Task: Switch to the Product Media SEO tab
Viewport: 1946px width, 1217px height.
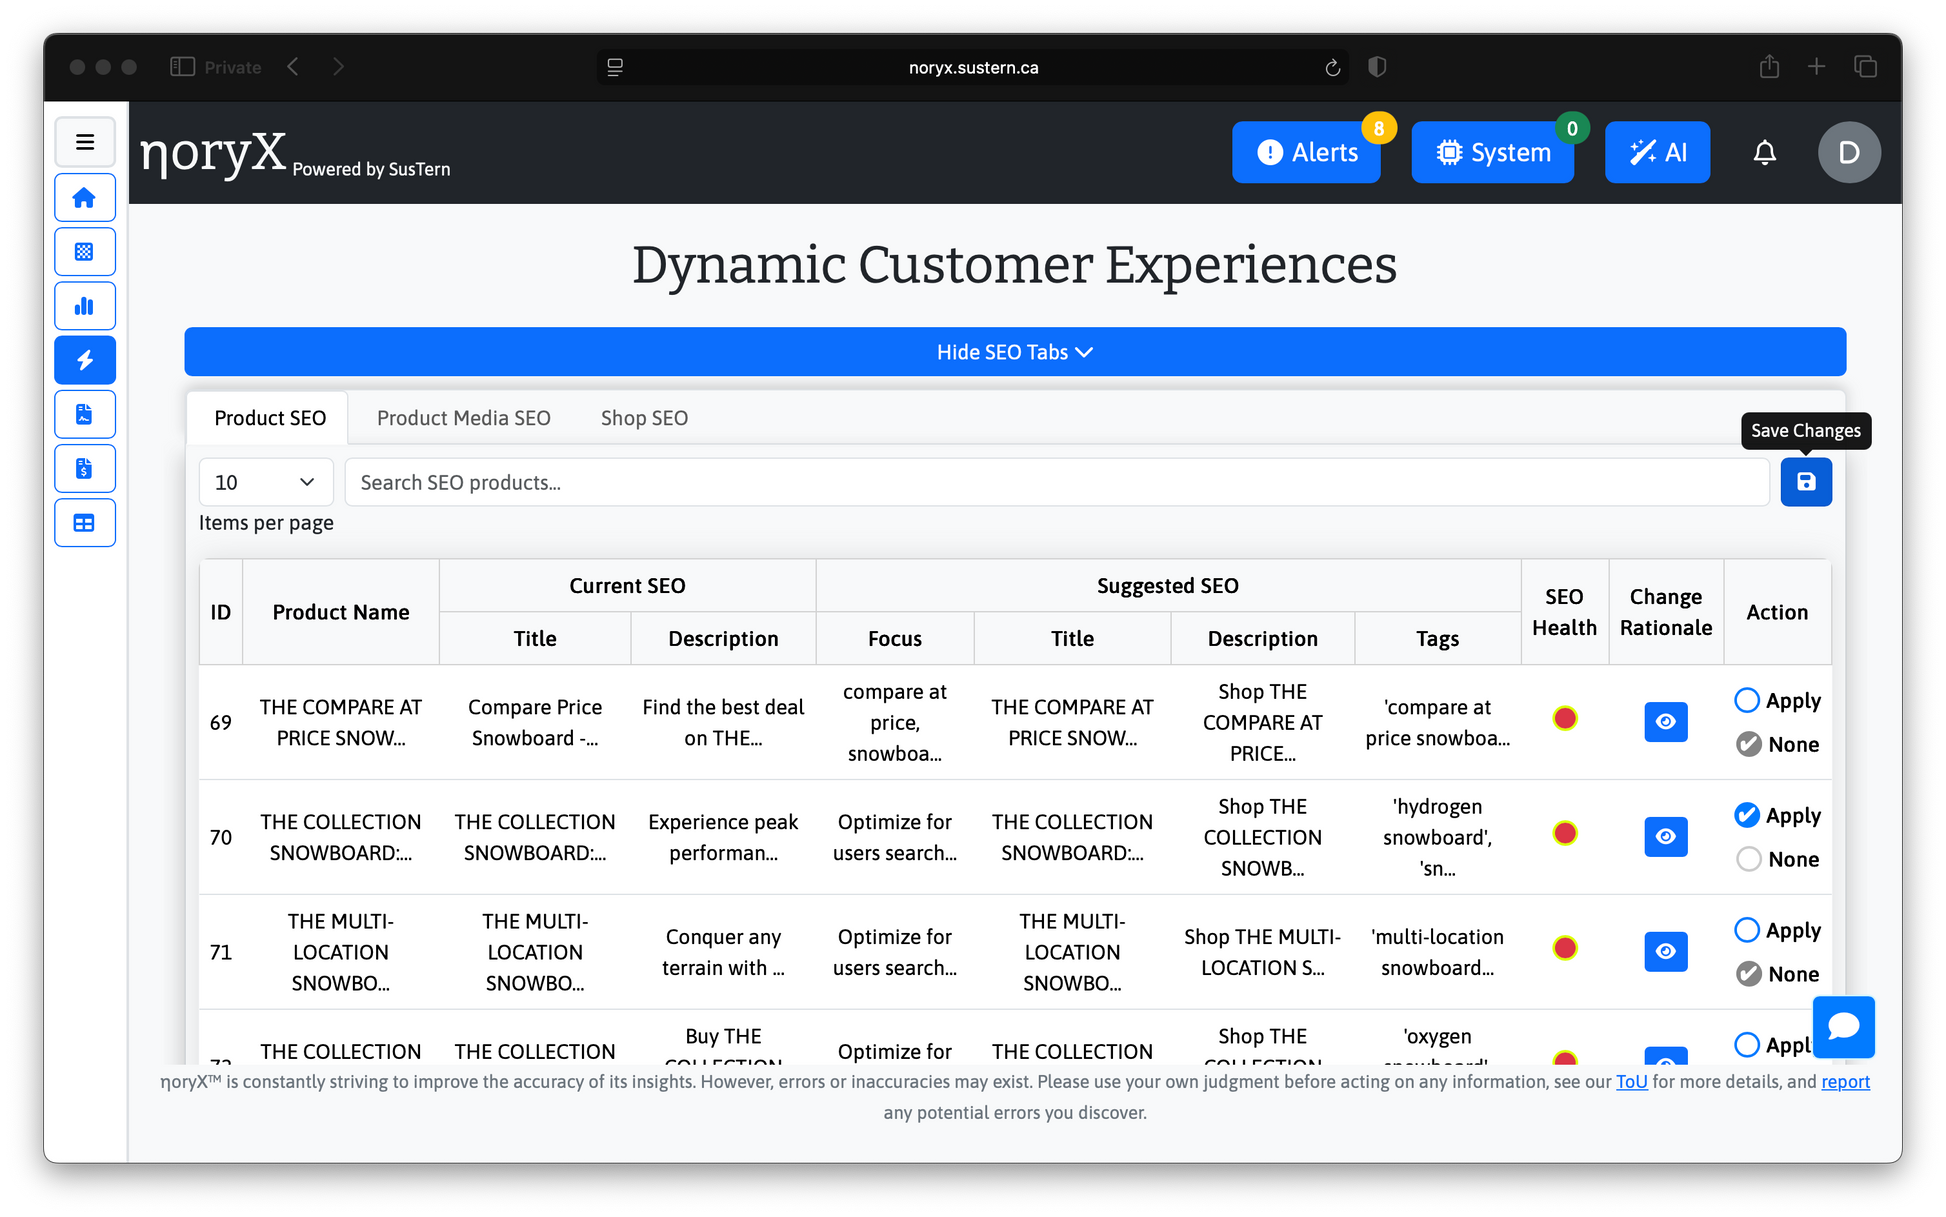Action: [464, 418]
